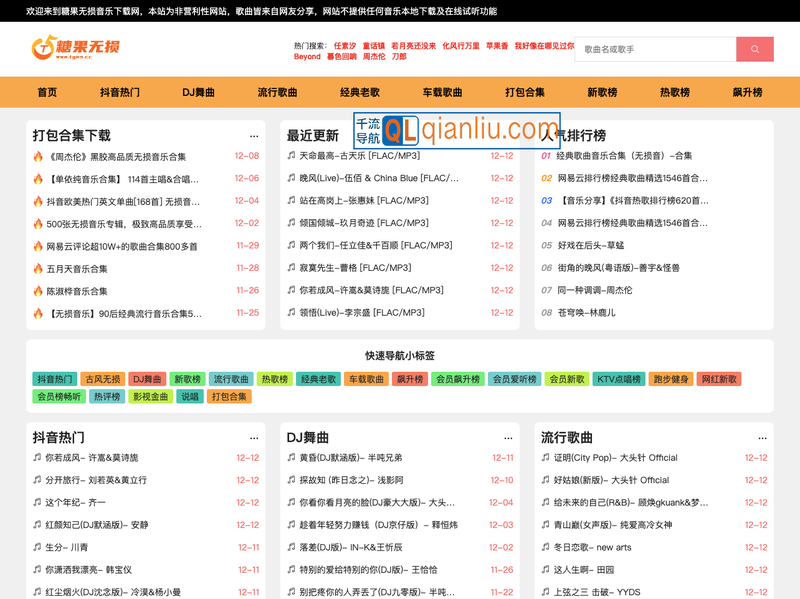This screenshot has height=599, width=800.
Task: Expand more items in DJ舞曲 panel
Action: pos(510,437)
